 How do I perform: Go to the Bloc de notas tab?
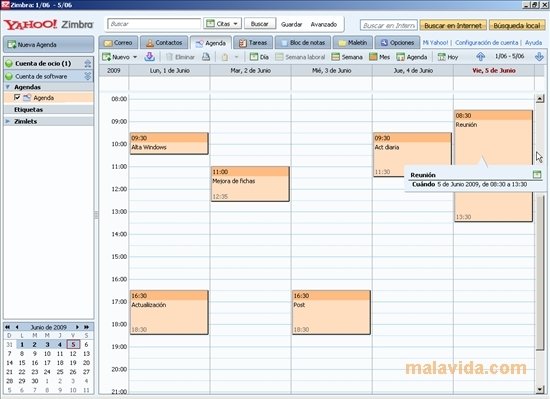click(303, 43)
